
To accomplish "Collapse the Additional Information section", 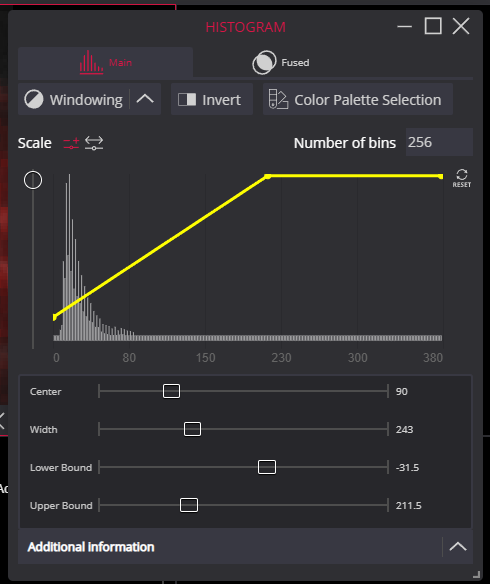I will click(x=458, y=546).
